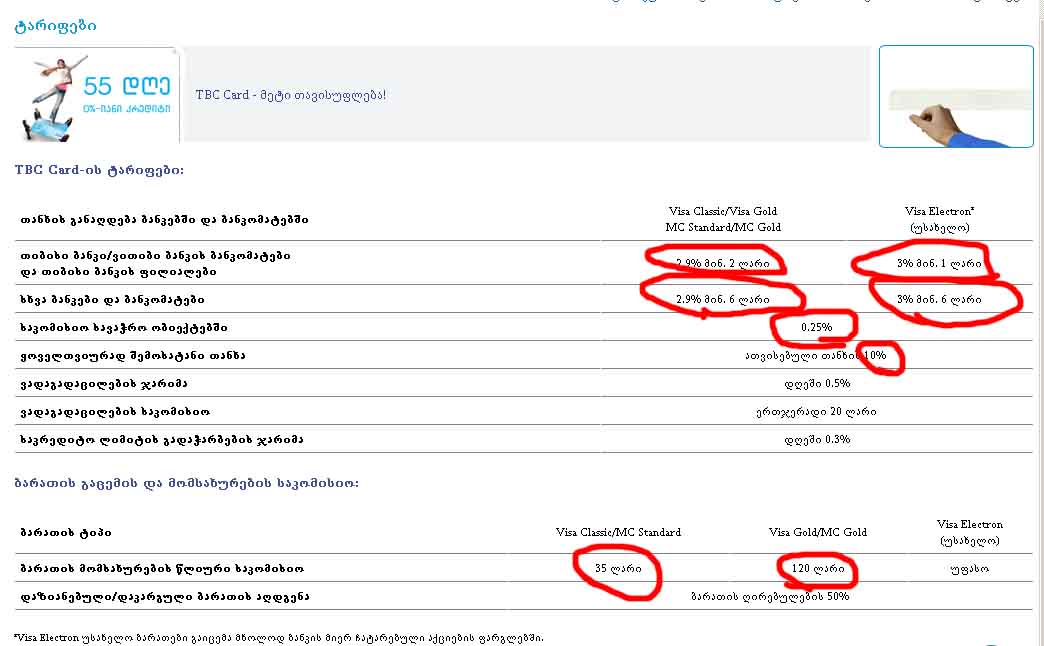Click the 'TBC Card-ის ტარიფები:' section heading

(99, 170)
